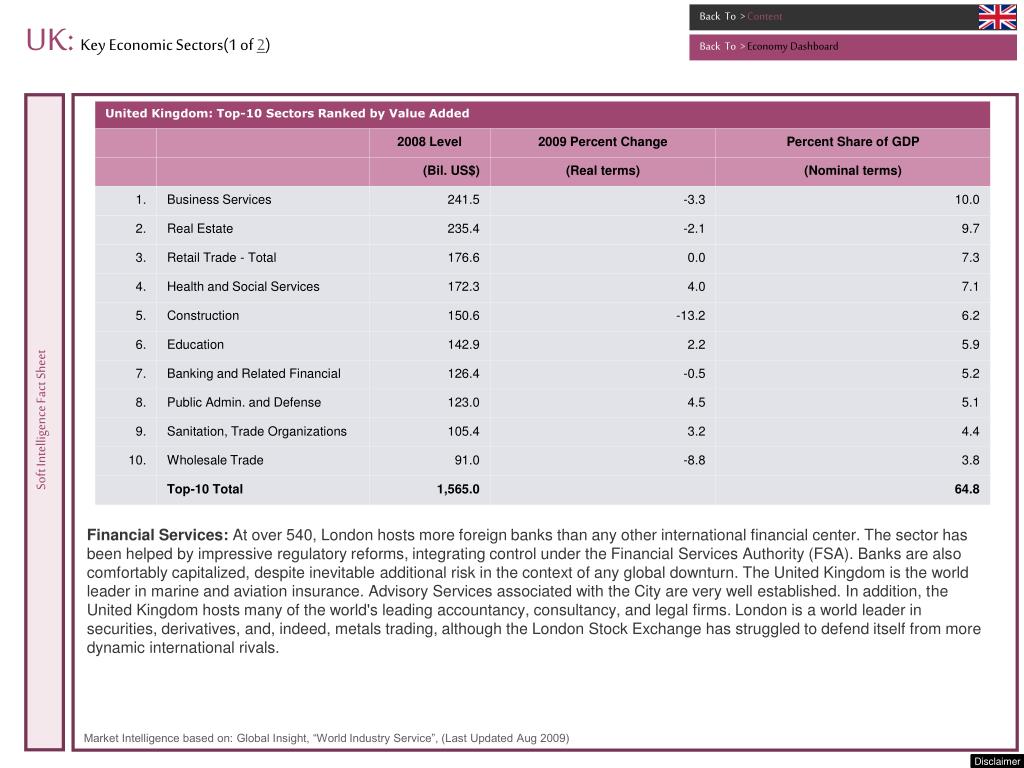Click the 5.2 GDP share value

[x=970, y=374]
